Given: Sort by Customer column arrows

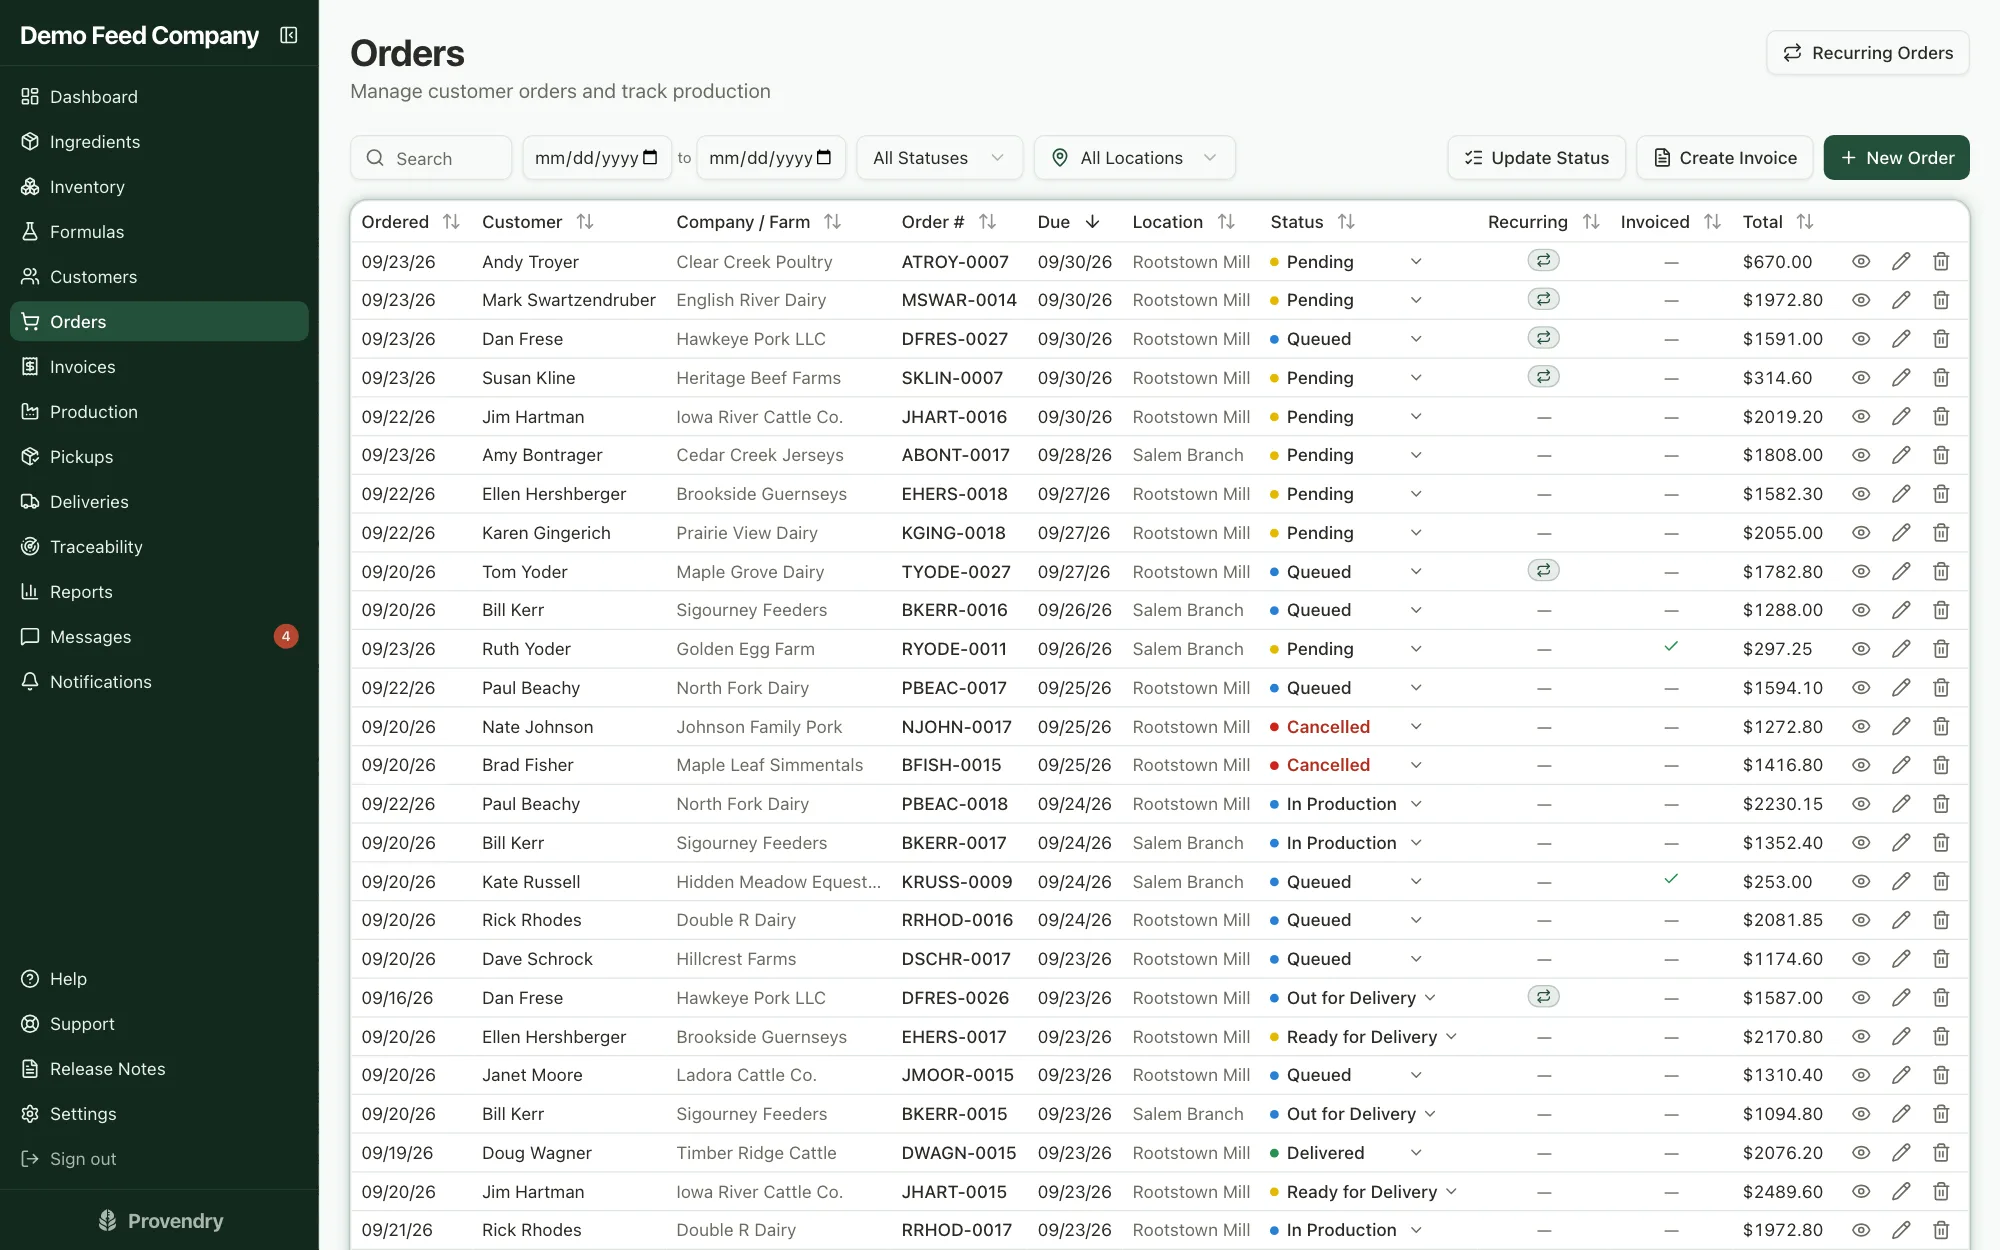Looking at the screenshot, I should 585,222.
